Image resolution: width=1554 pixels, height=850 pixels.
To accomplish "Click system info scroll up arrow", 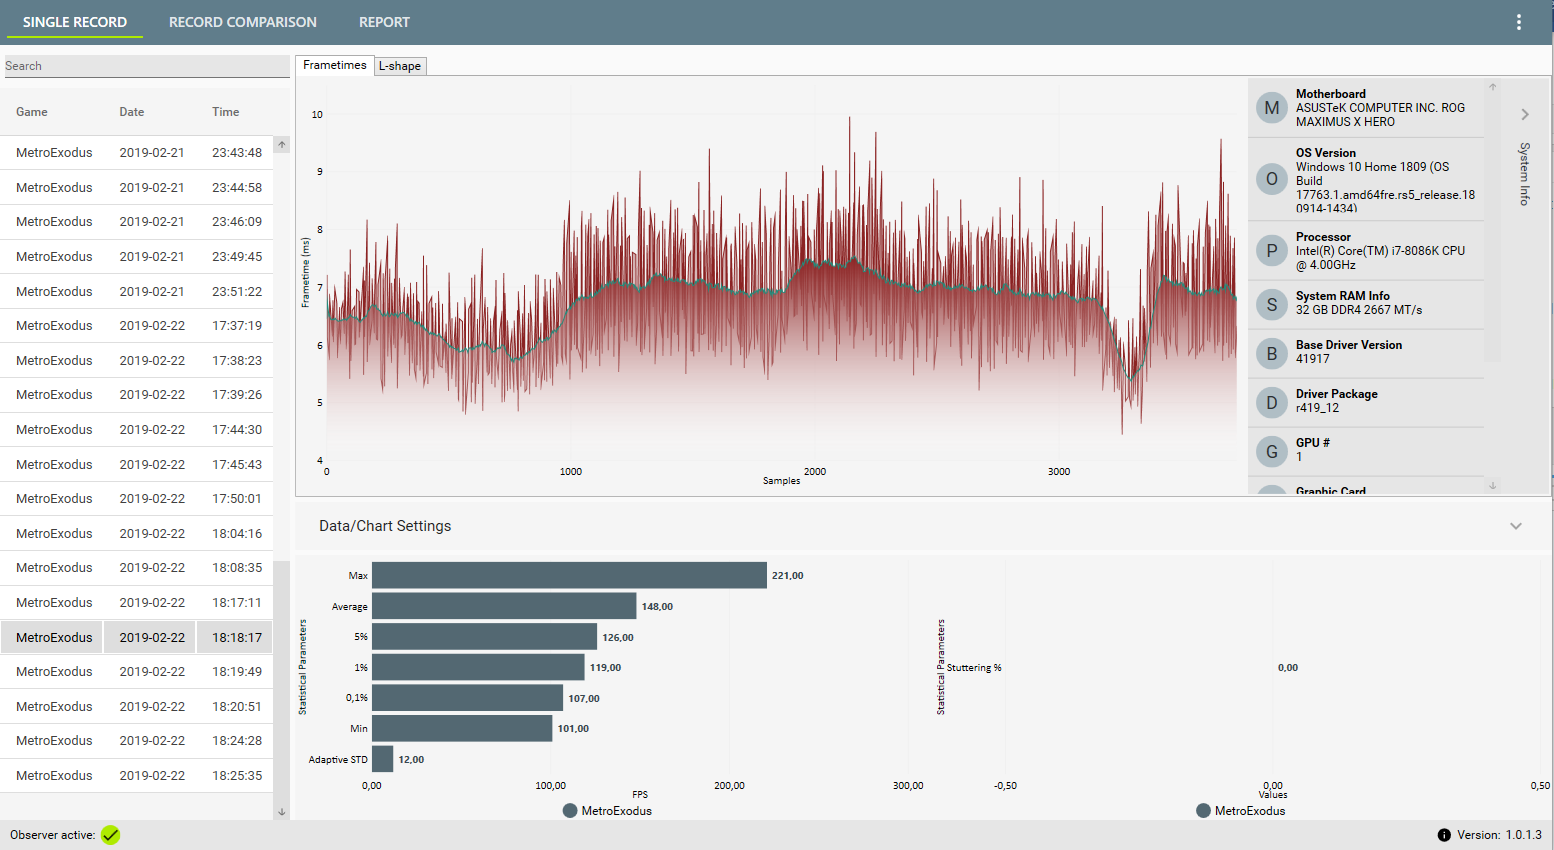I will click(1493, 87).
